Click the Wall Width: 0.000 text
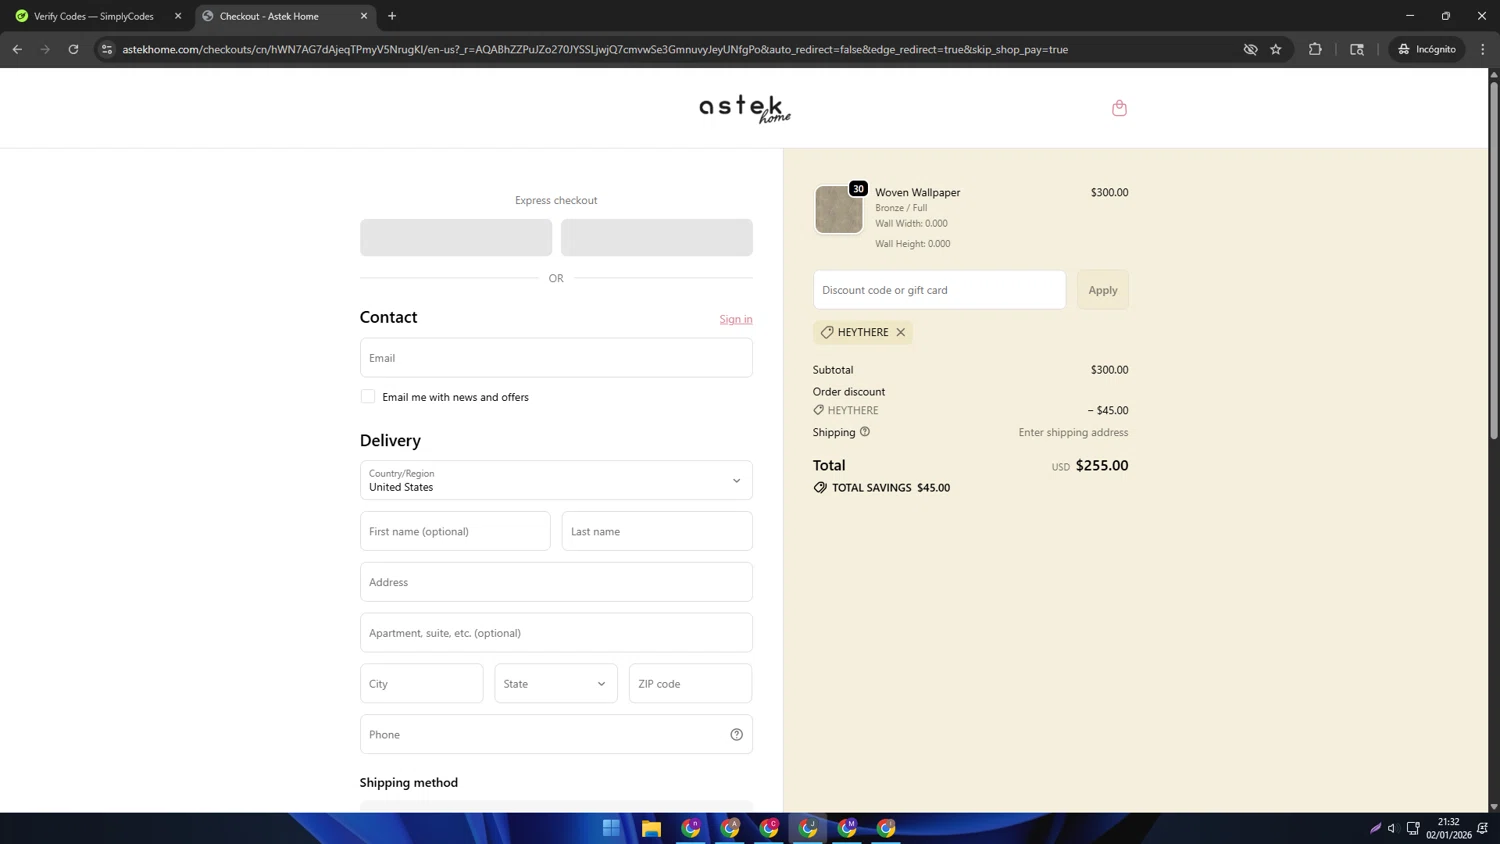1500x844 pixels. (x=911, y=224)
